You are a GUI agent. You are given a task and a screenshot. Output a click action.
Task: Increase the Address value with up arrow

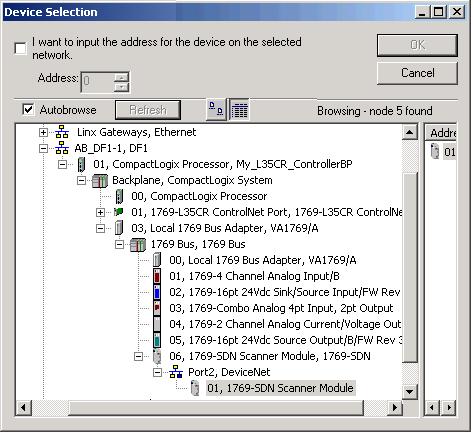[121, 77]
